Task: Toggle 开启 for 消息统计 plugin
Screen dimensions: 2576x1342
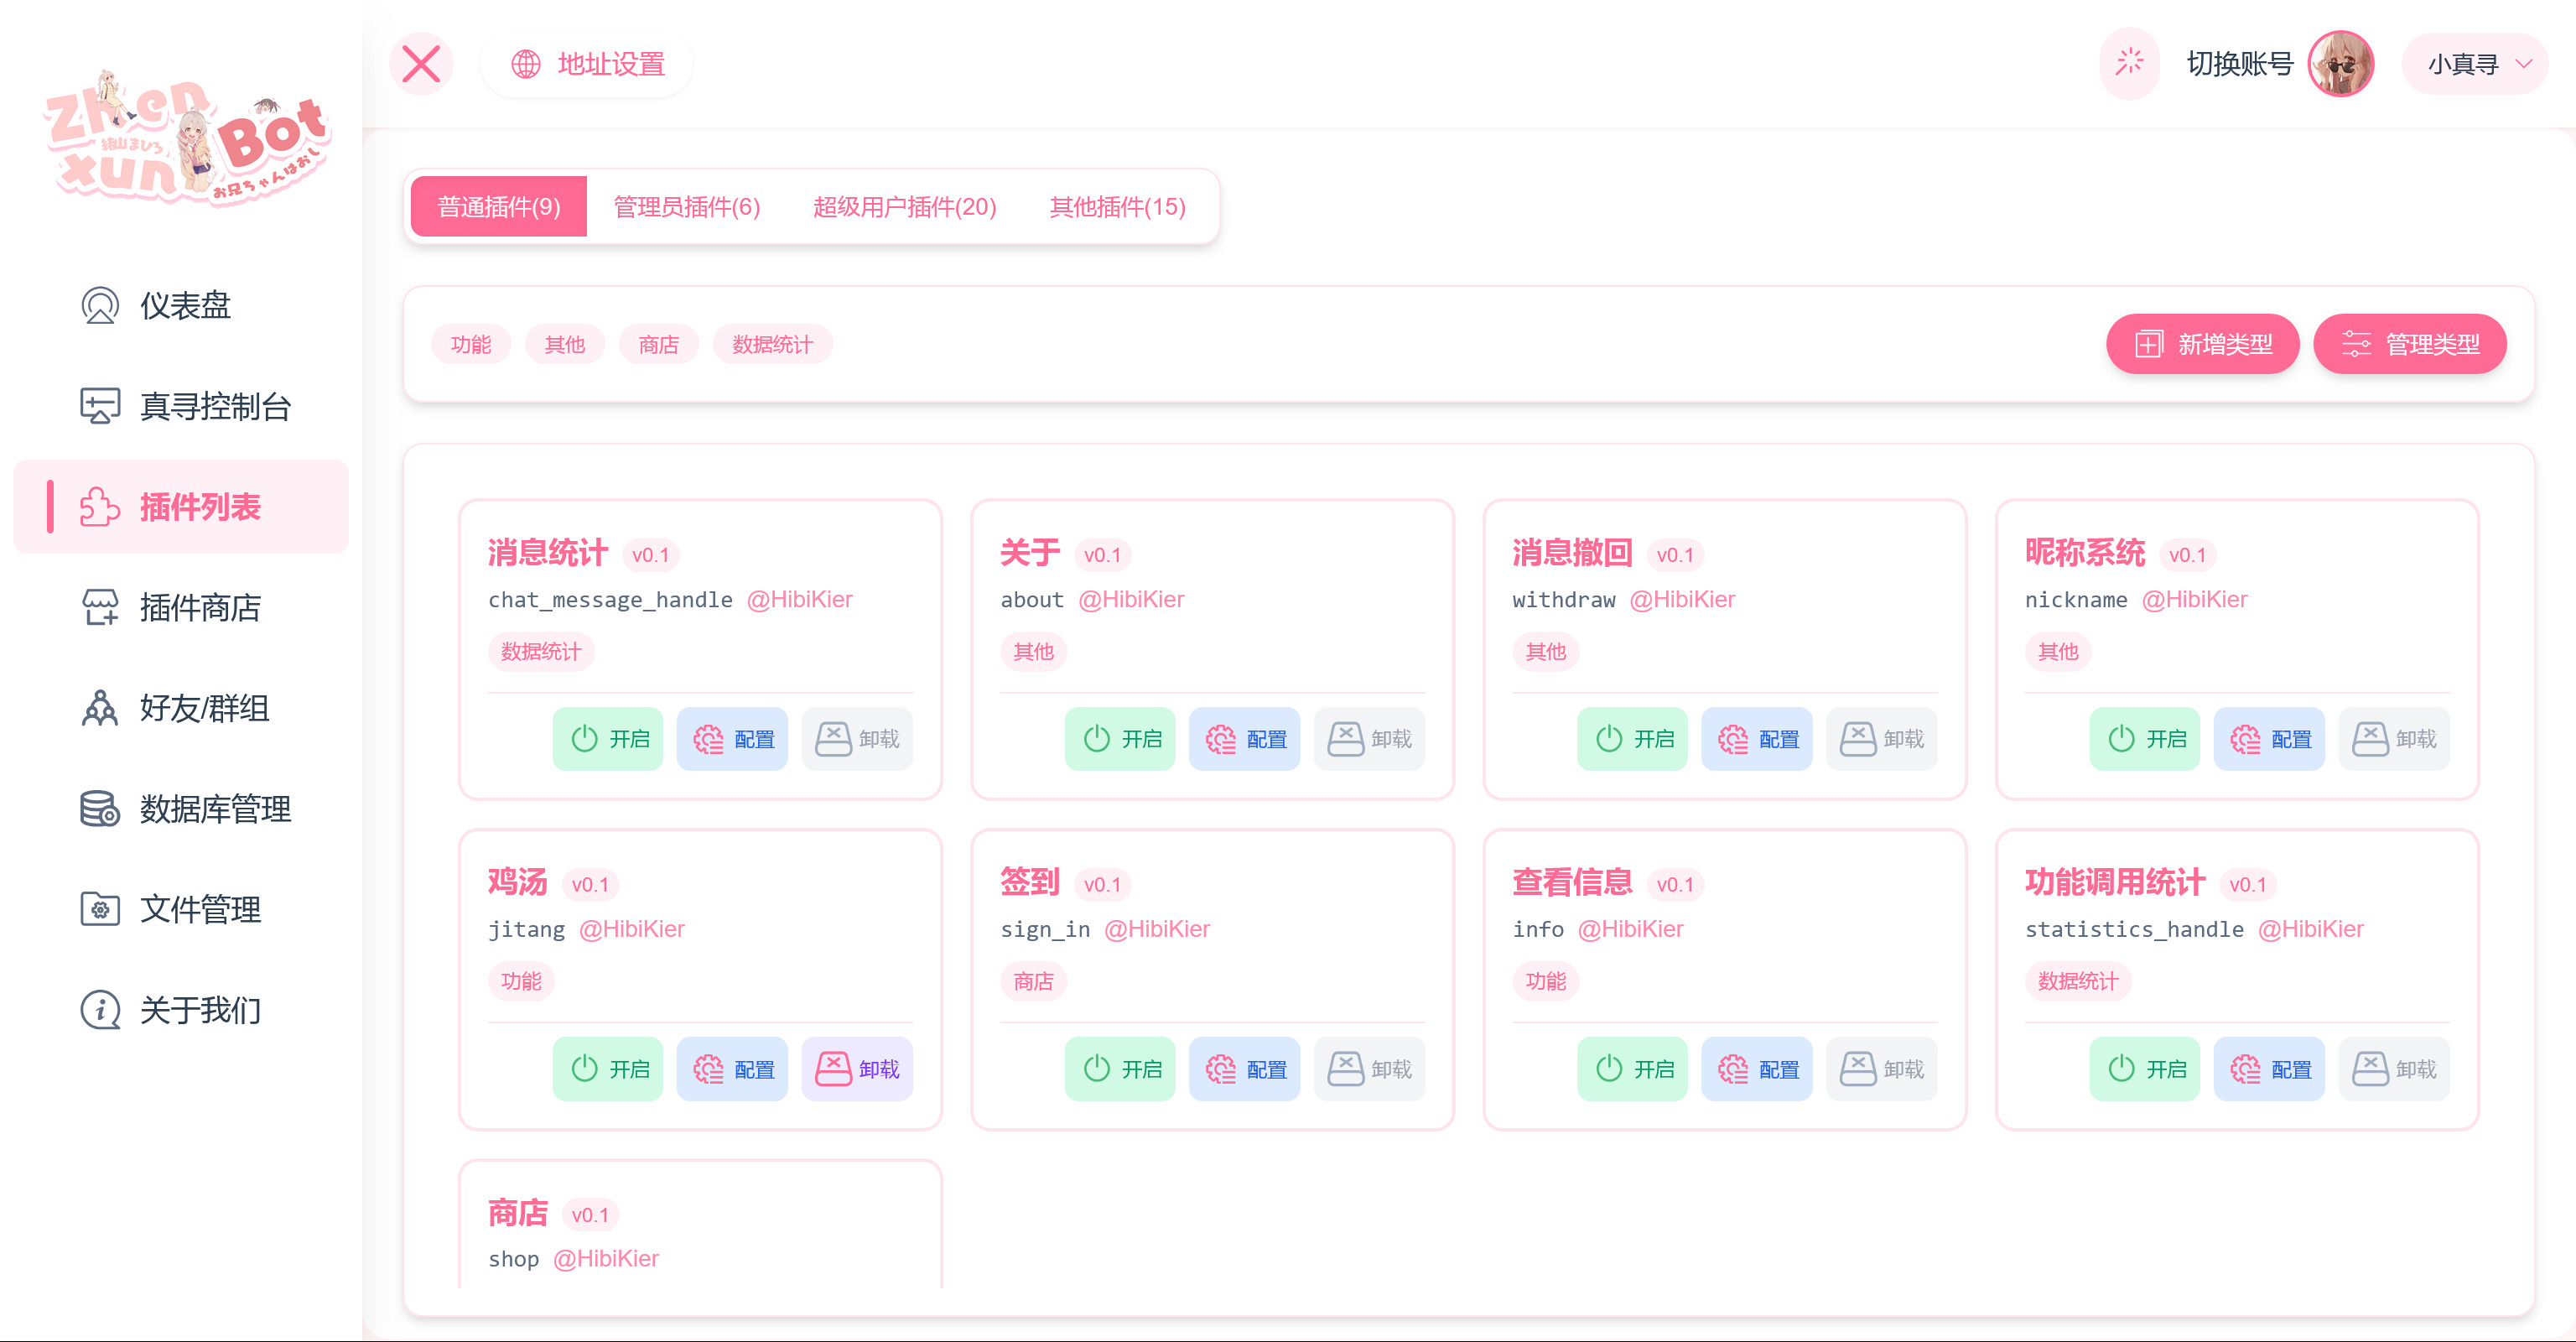Action: click(608, 739)
